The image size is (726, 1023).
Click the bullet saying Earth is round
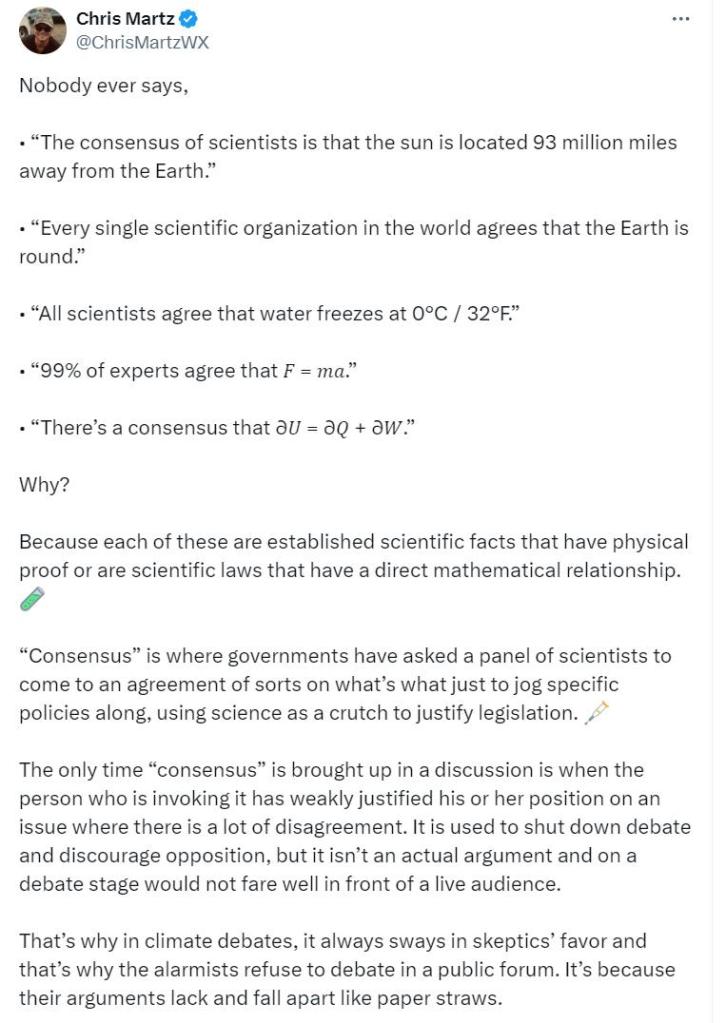click(x=354, y=241)
